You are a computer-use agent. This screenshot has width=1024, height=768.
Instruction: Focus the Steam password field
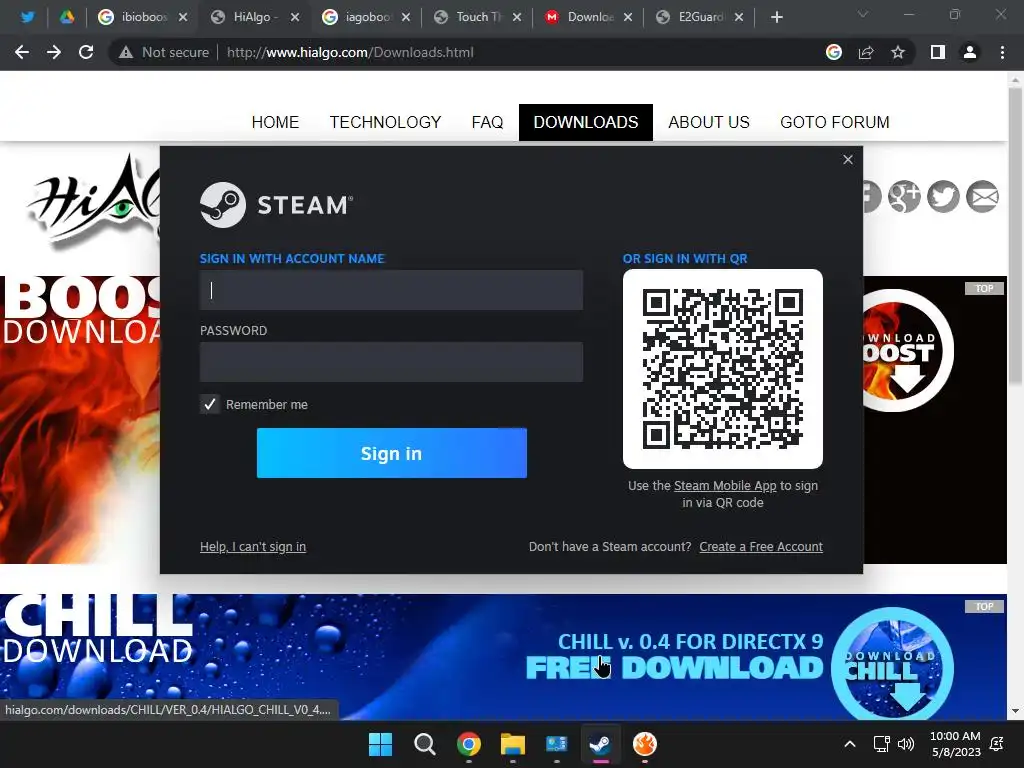coord(391,362)
